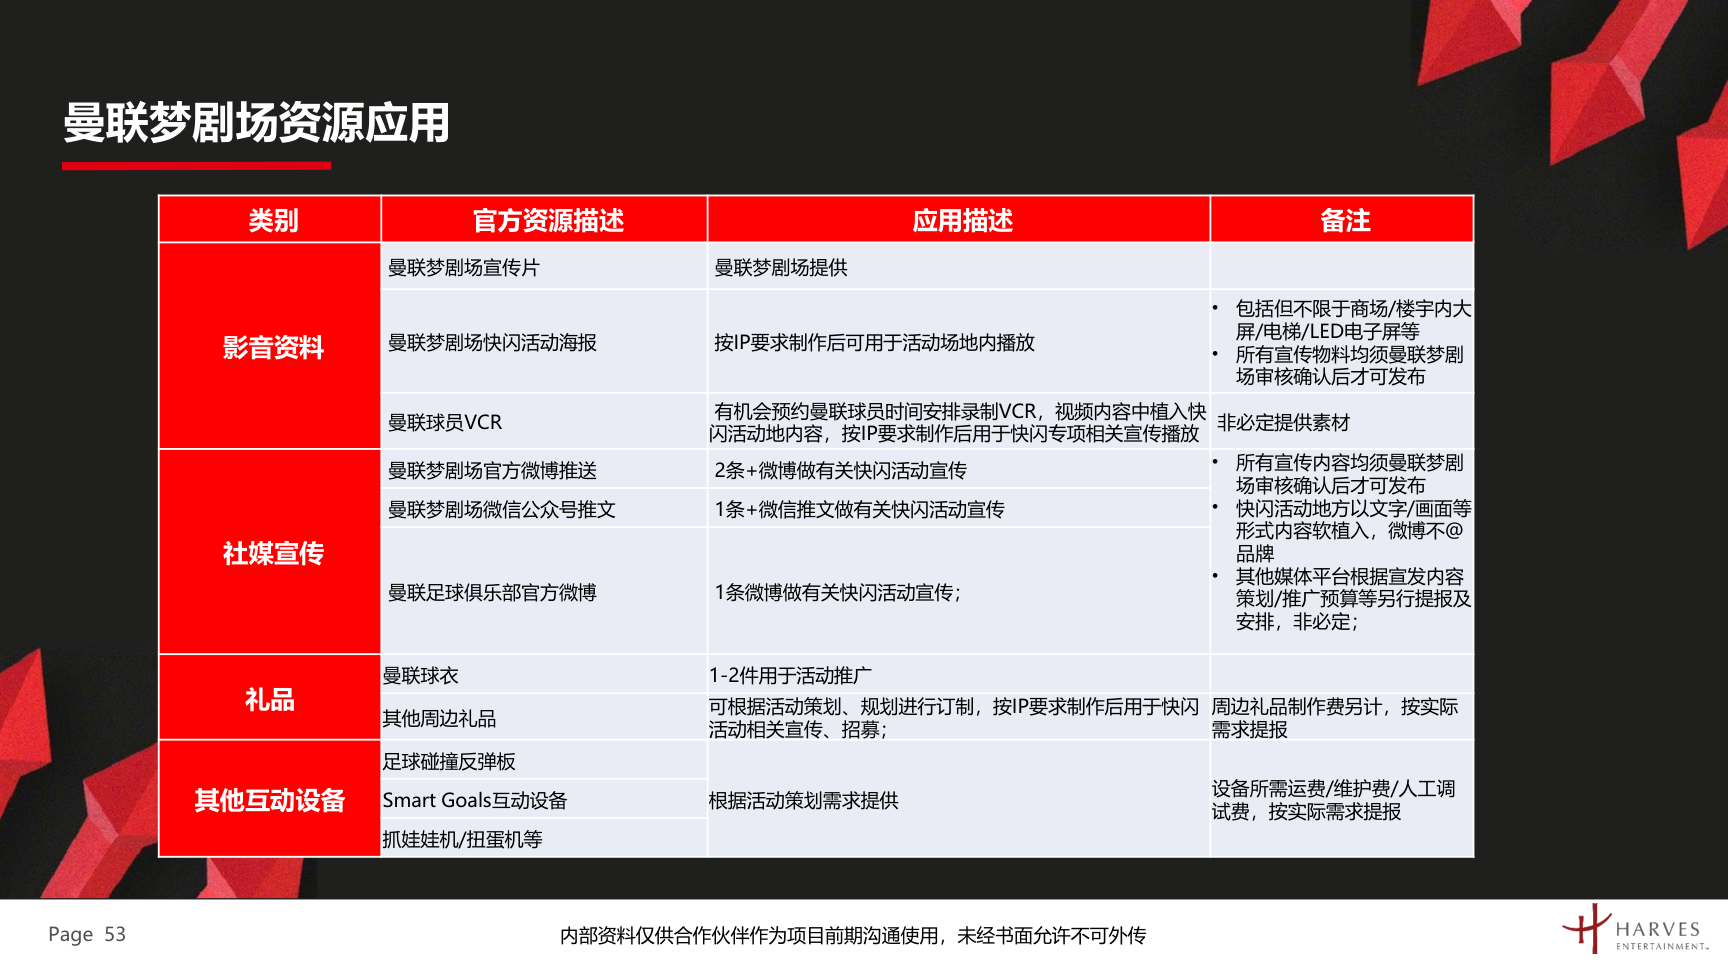Viewport: 1728px width, 972px height.
Task: Click the 类别 column header
Action: pyautogui.click(x=270, y=219)
